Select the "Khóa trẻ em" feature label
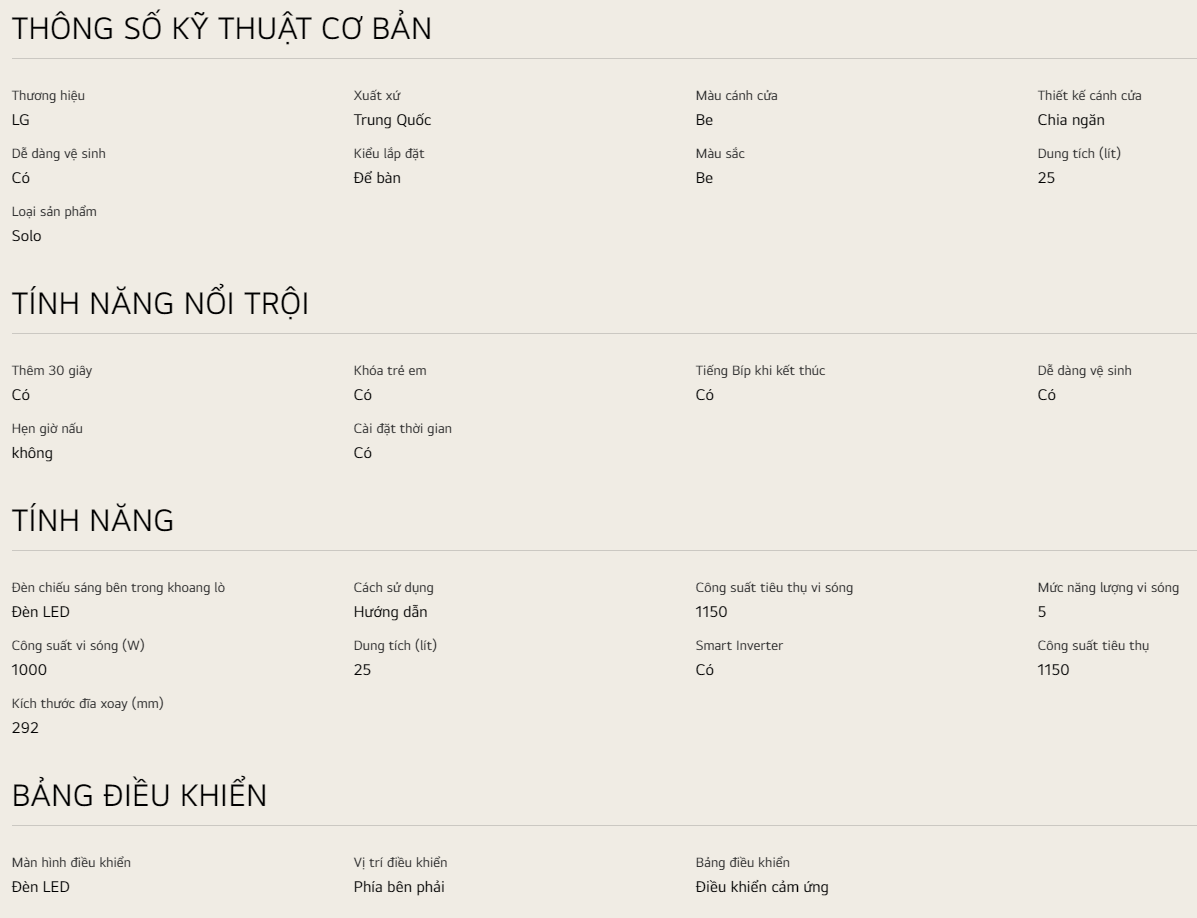The image size is (1197, 918). coord(390,371)
